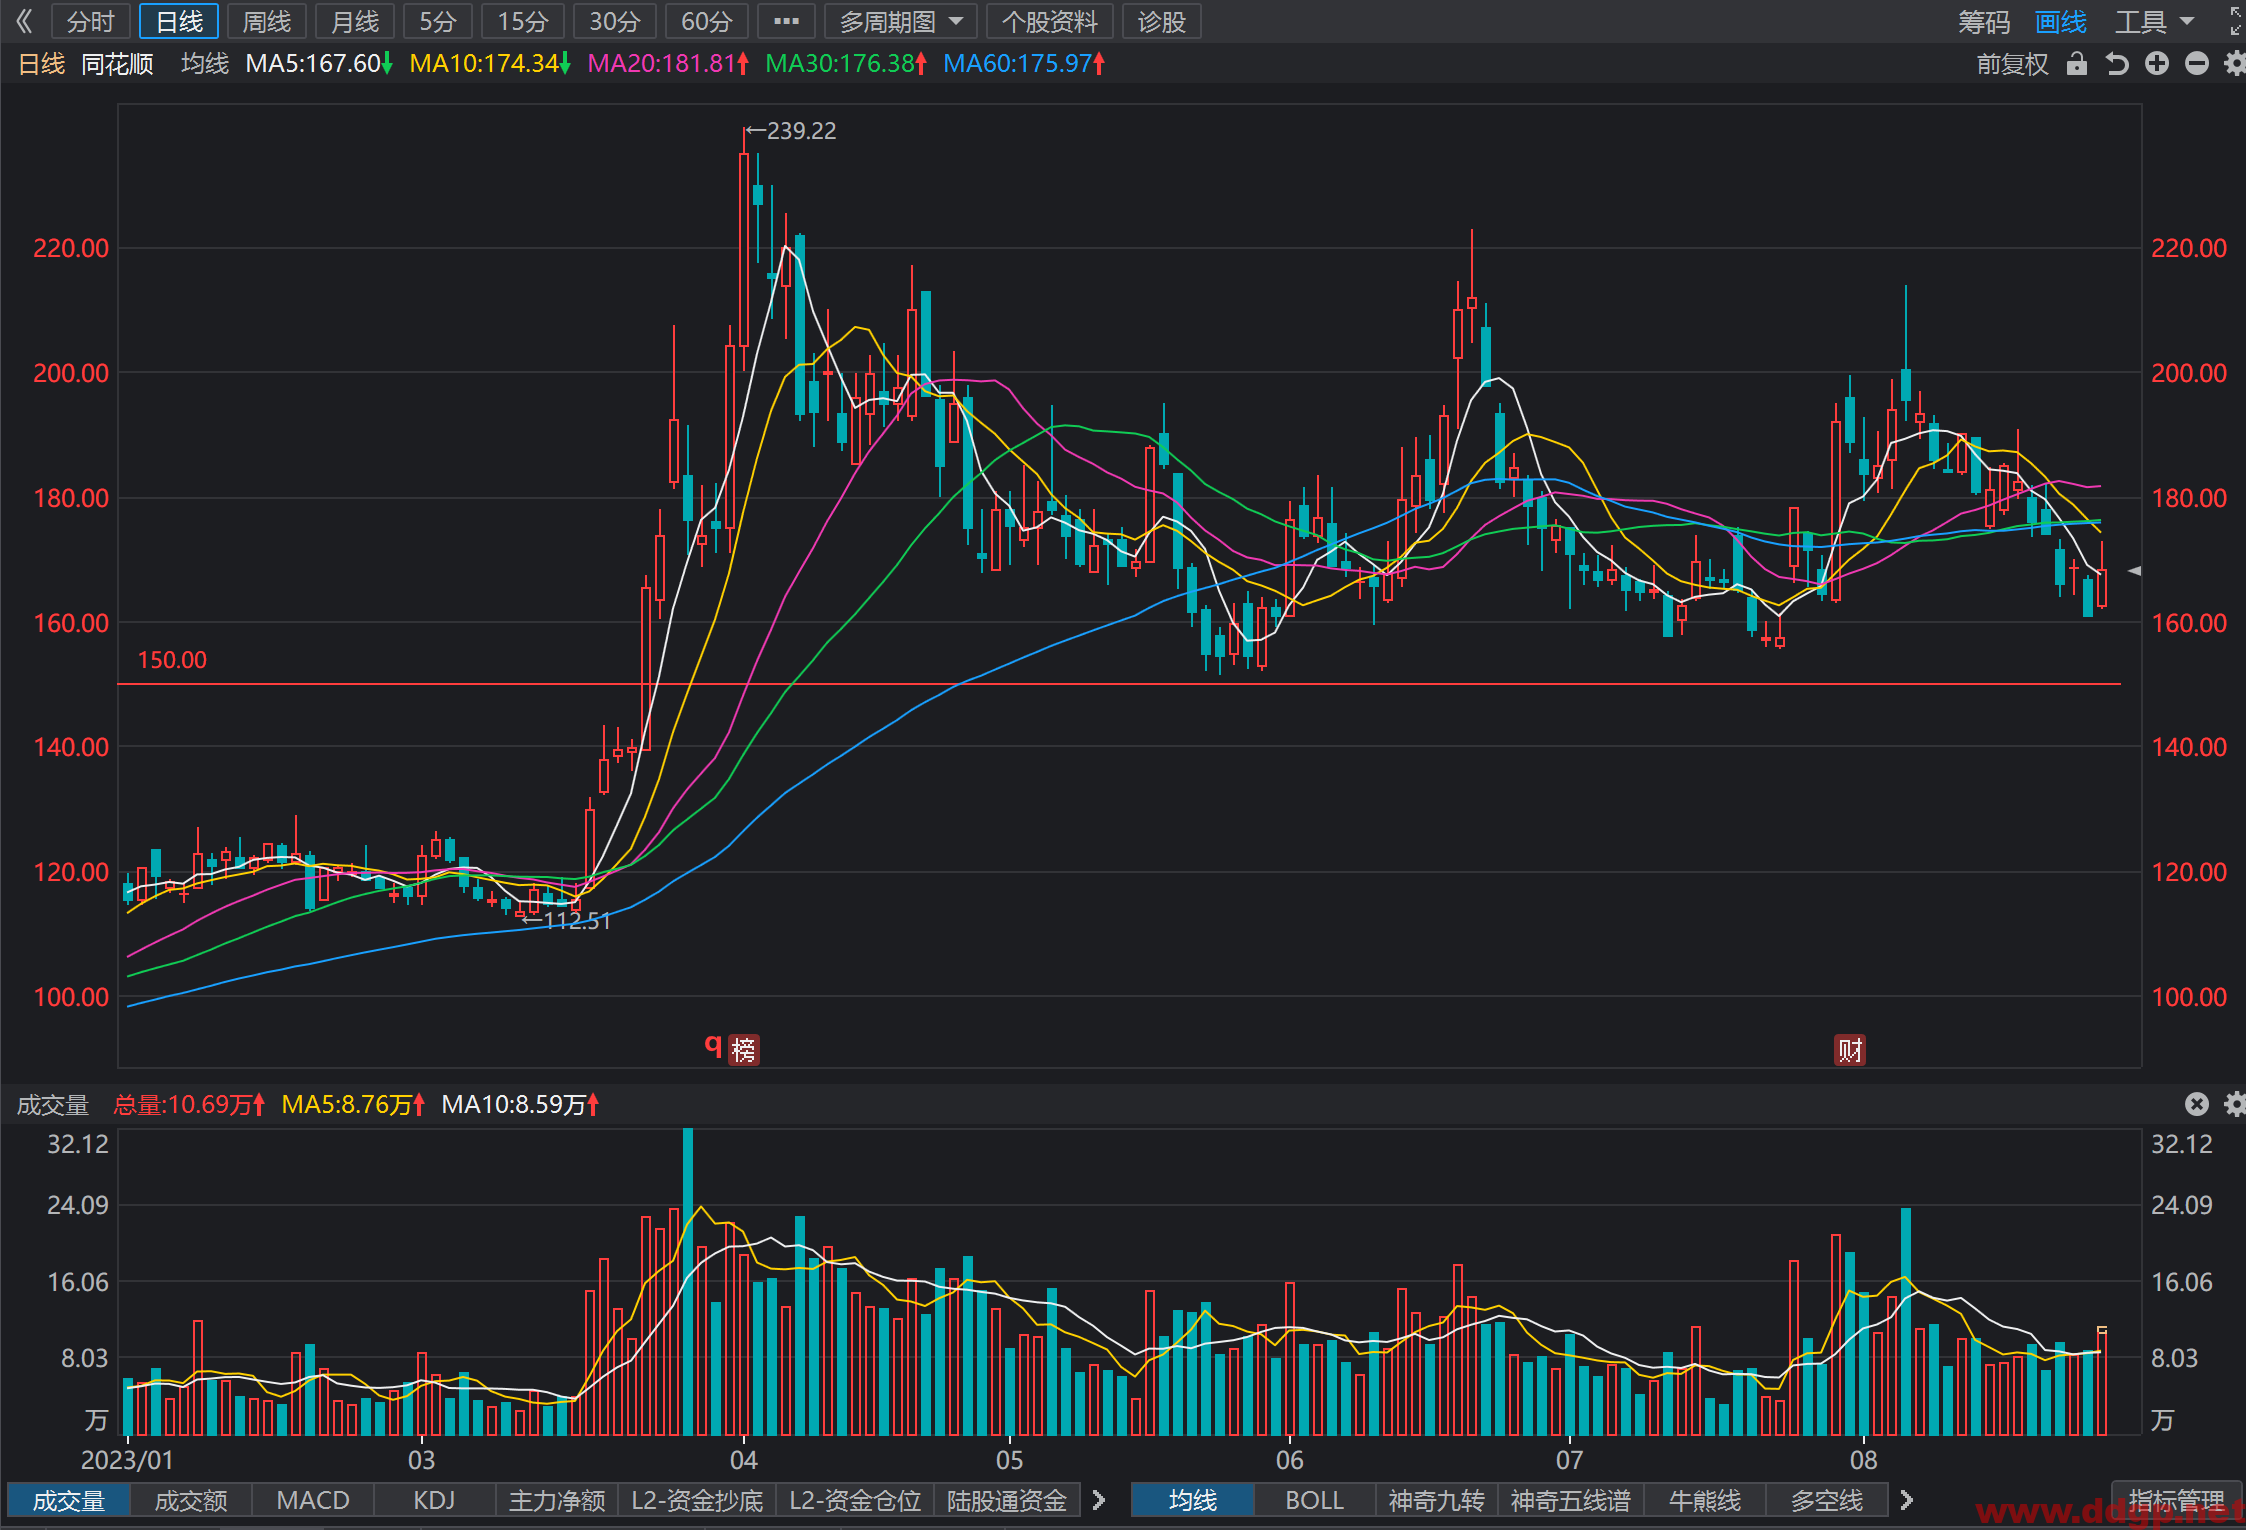The height and width of the screenshot is (1530, 2246).
Task: Switch to the 周线 weekly chart tab
Action: click(267, 21)
